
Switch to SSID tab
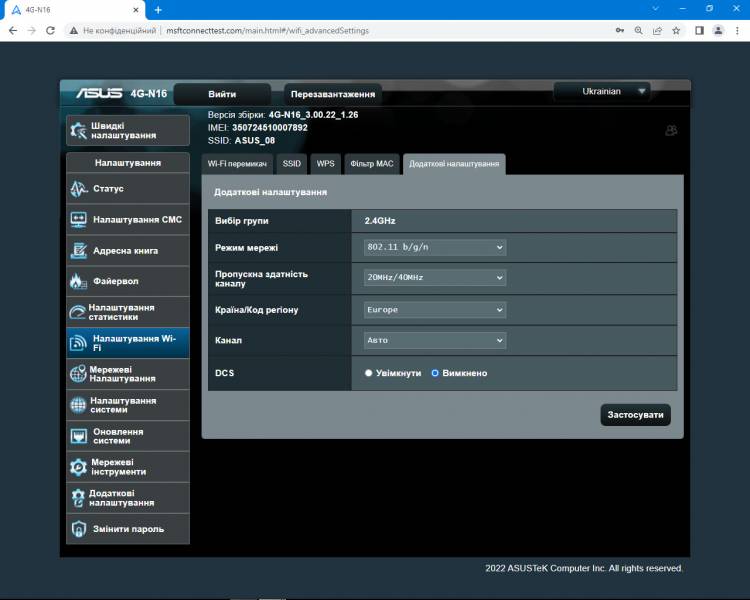tap(291, 164)
